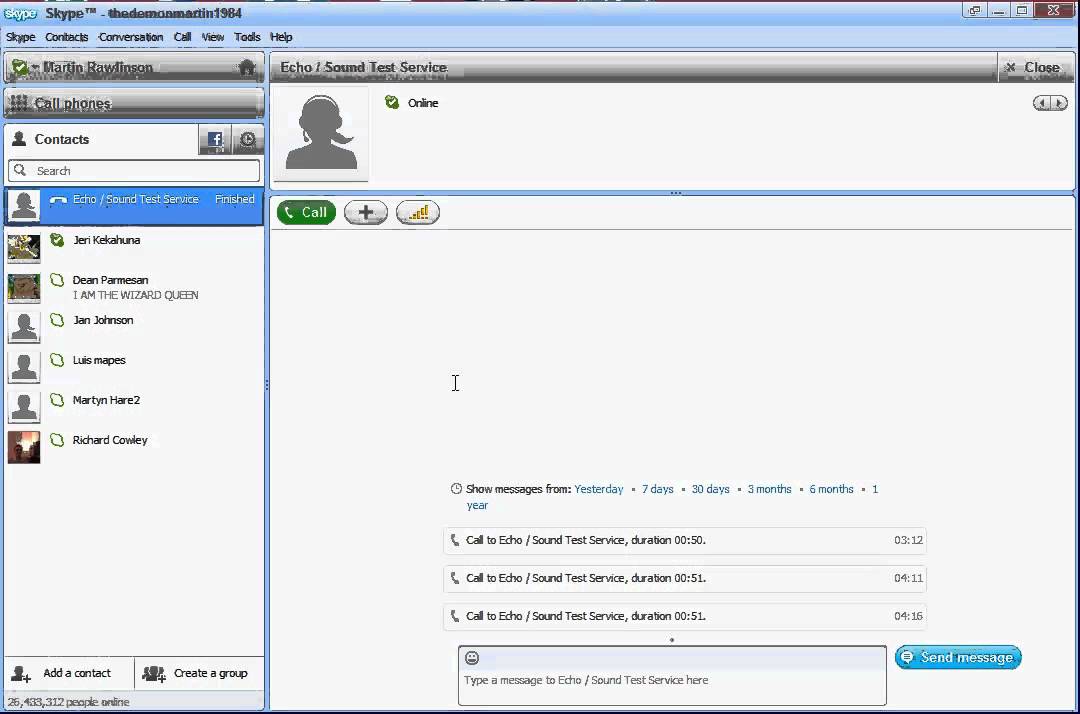Select the Contacts tab
The image size is (1080, 714).
[101, 139]
